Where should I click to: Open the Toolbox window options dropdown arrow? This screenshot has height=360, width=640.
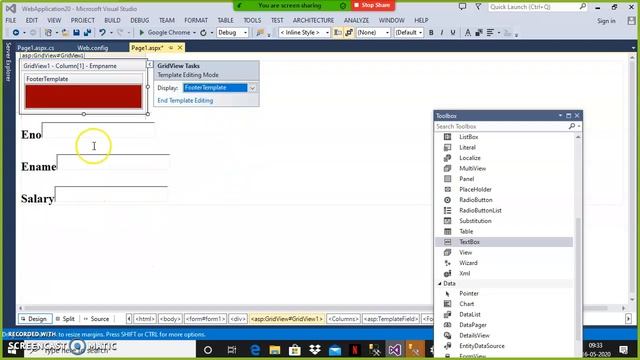(x=560, y=116)
